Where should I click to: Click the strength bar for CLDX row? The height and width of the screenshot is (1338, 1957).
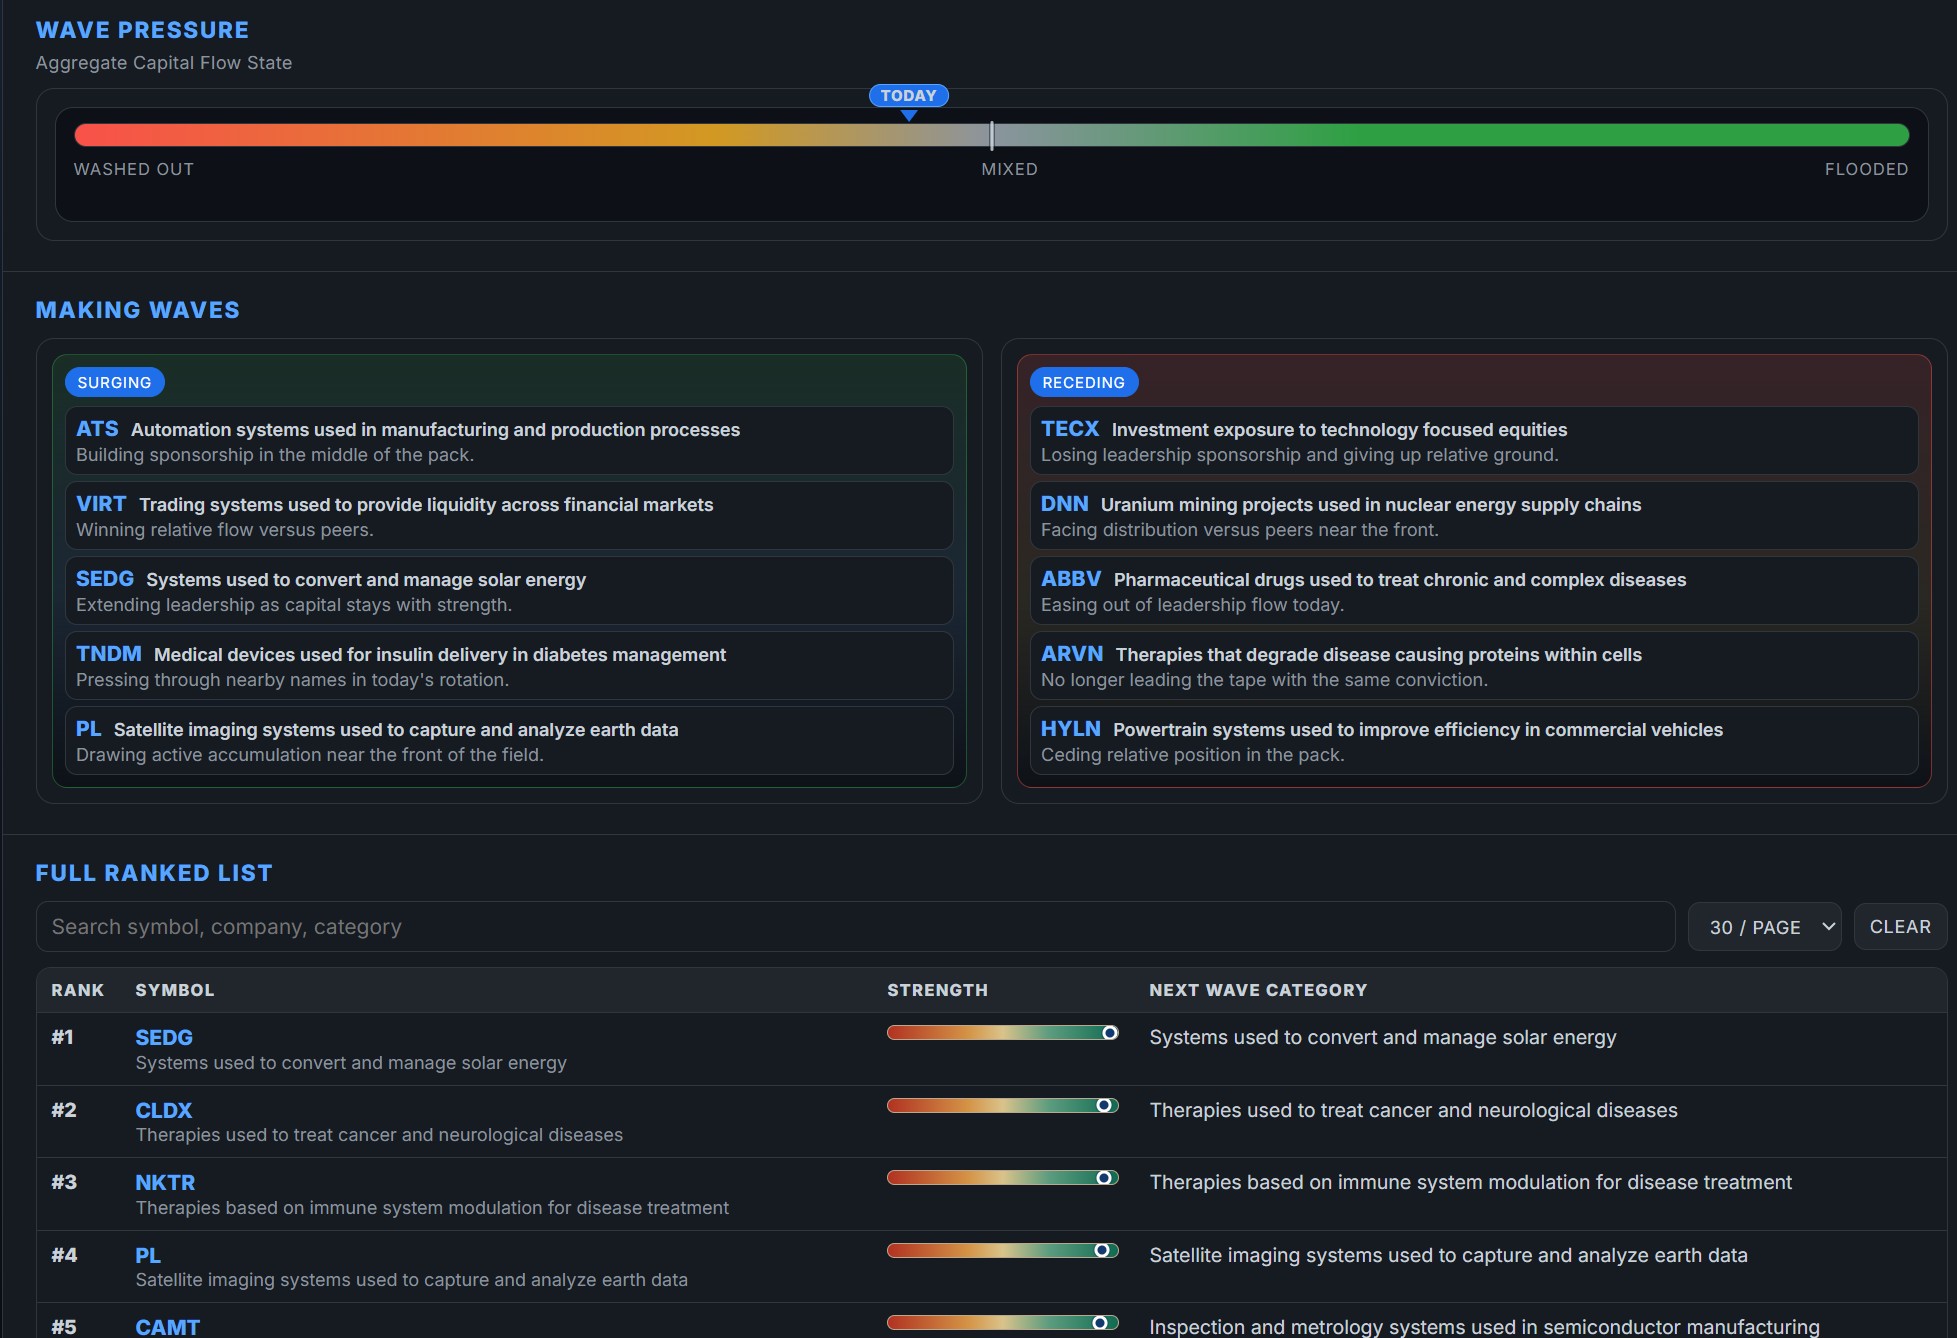click(x=1002, y=1106)
